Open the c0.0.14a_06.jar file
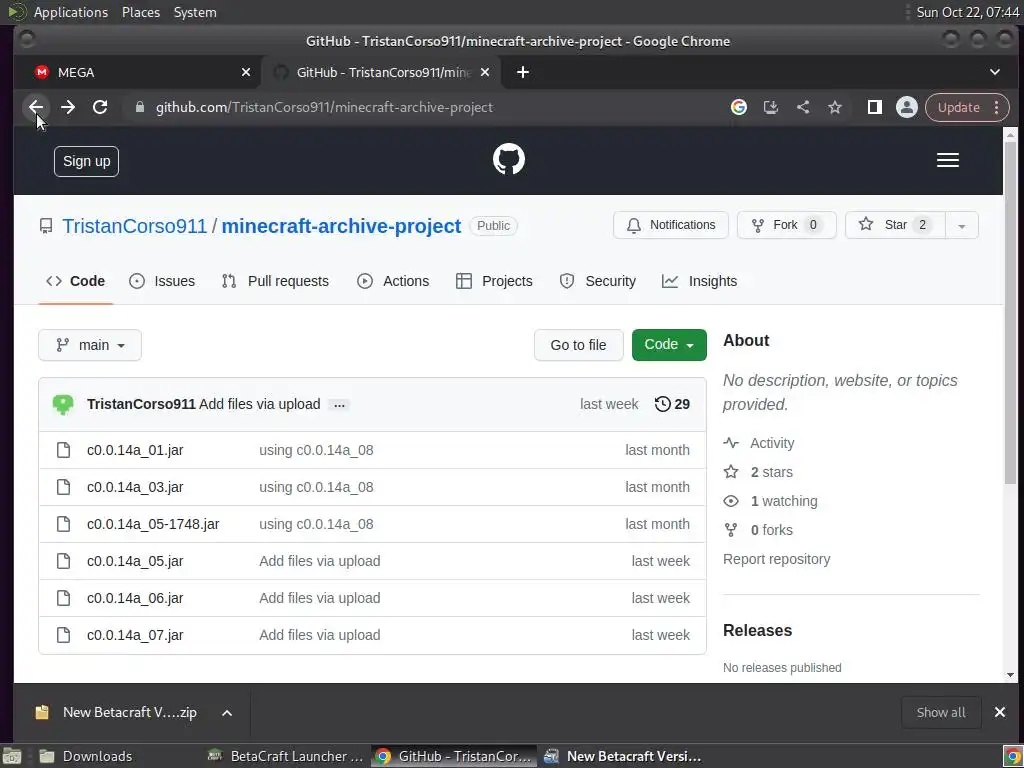 (135, 598)
